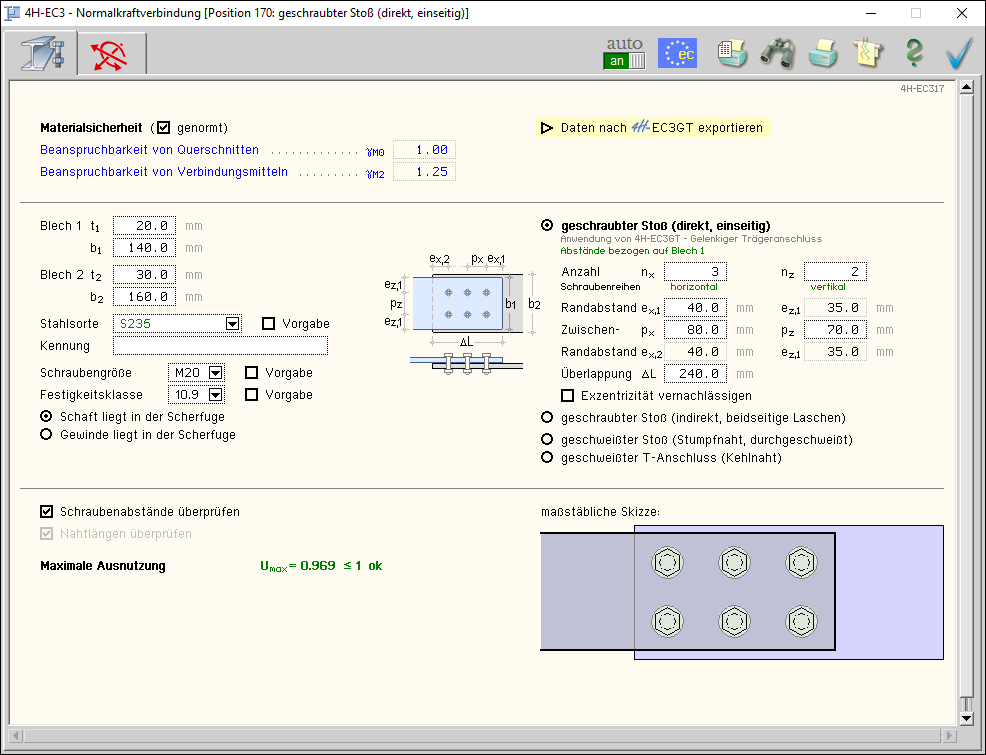This screenshot has height=755, width=986.
Task: Switch to the steel profile connection tab
Action: click(41, 54)
